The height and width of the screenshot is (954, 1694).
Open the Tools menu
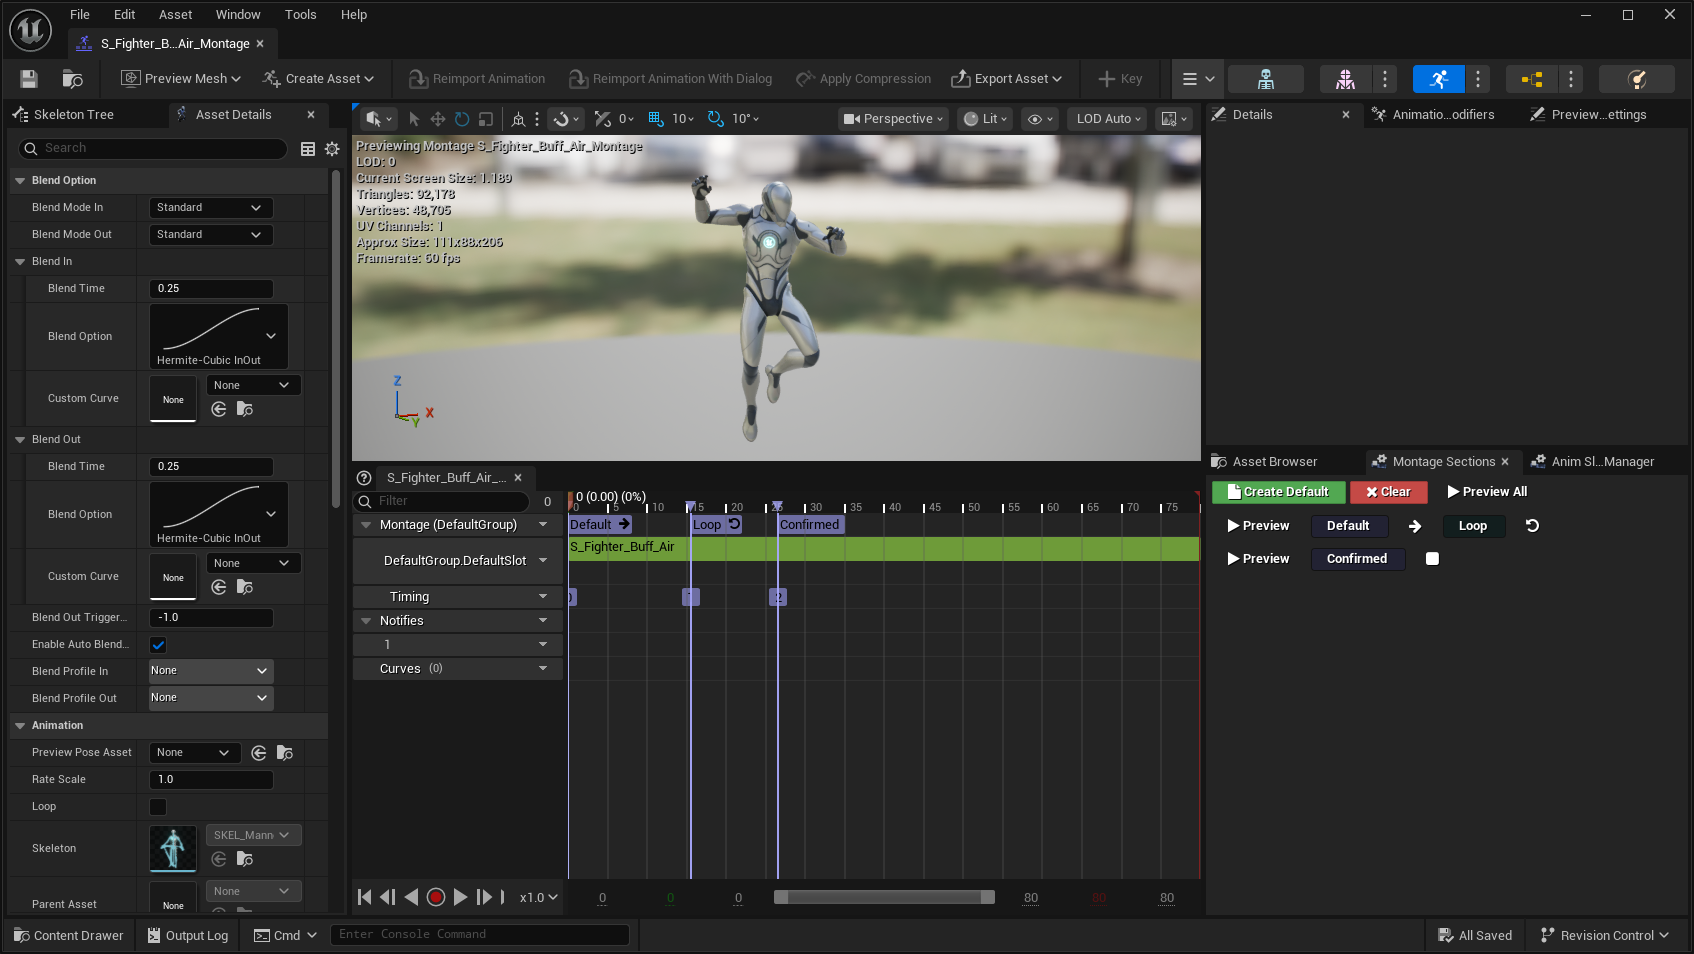[x=300, y=15]
